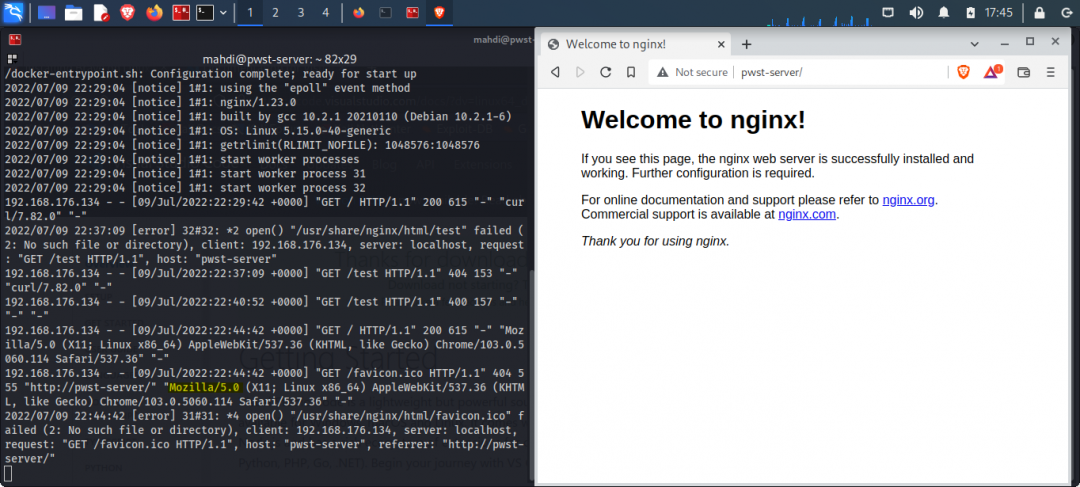The image size is (1080, 487).
Task: Click the 'start worker process 31' log line
Action: coord(185,174)
